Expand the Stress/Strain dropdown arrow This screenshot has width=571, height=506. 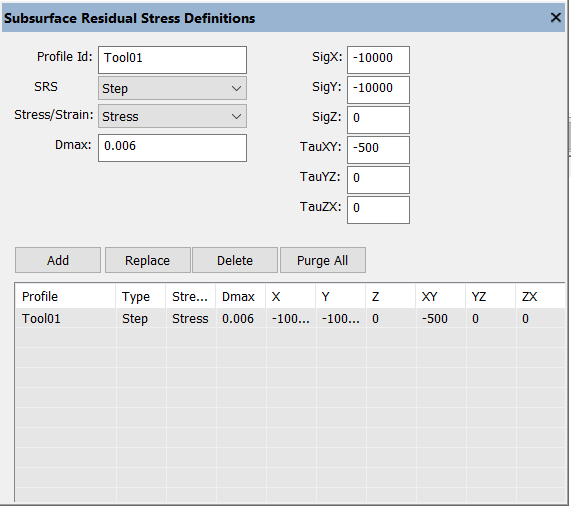236,116
